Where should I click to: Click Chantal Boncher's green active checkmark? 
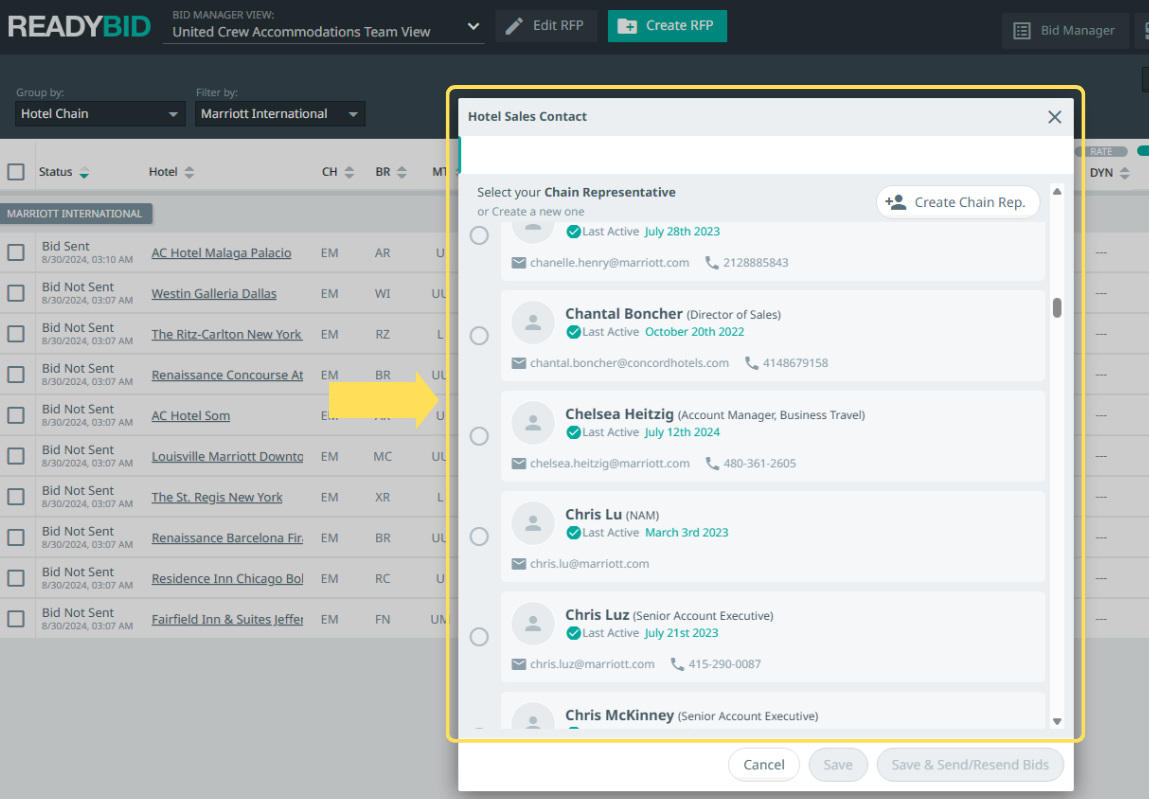click(x=574, y=332)
